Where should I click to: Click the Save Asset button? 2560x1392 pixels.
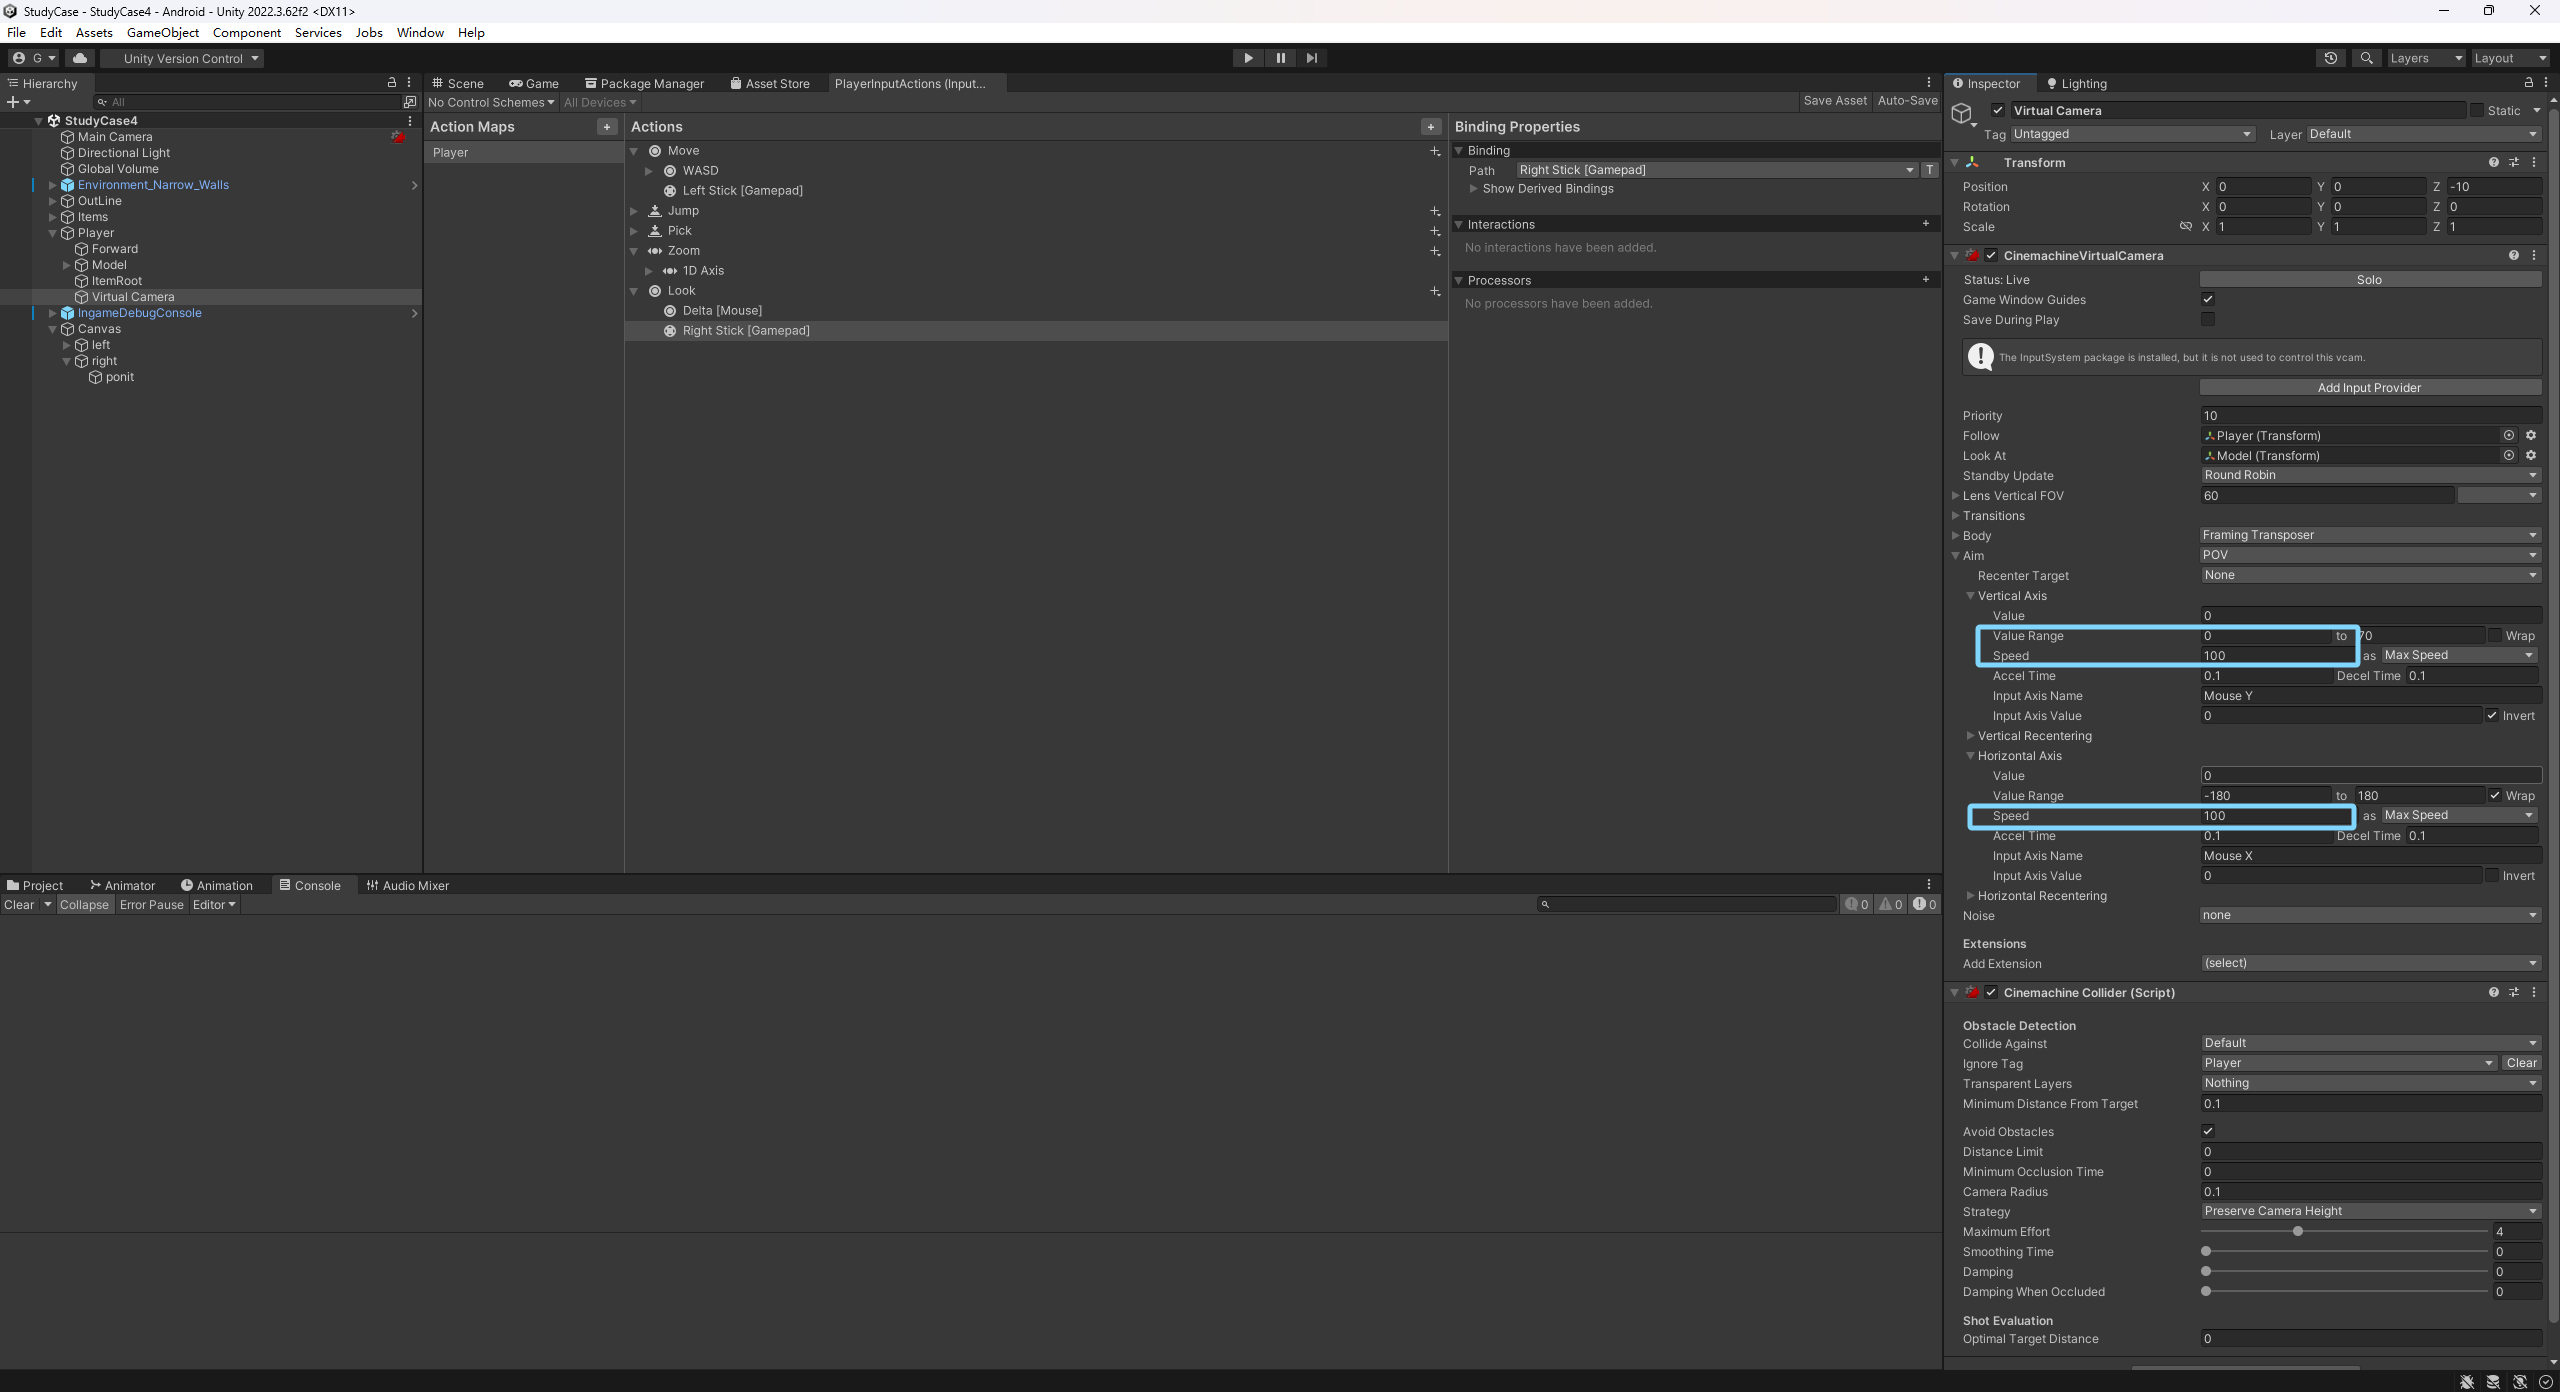click(x=1834, y=101)
